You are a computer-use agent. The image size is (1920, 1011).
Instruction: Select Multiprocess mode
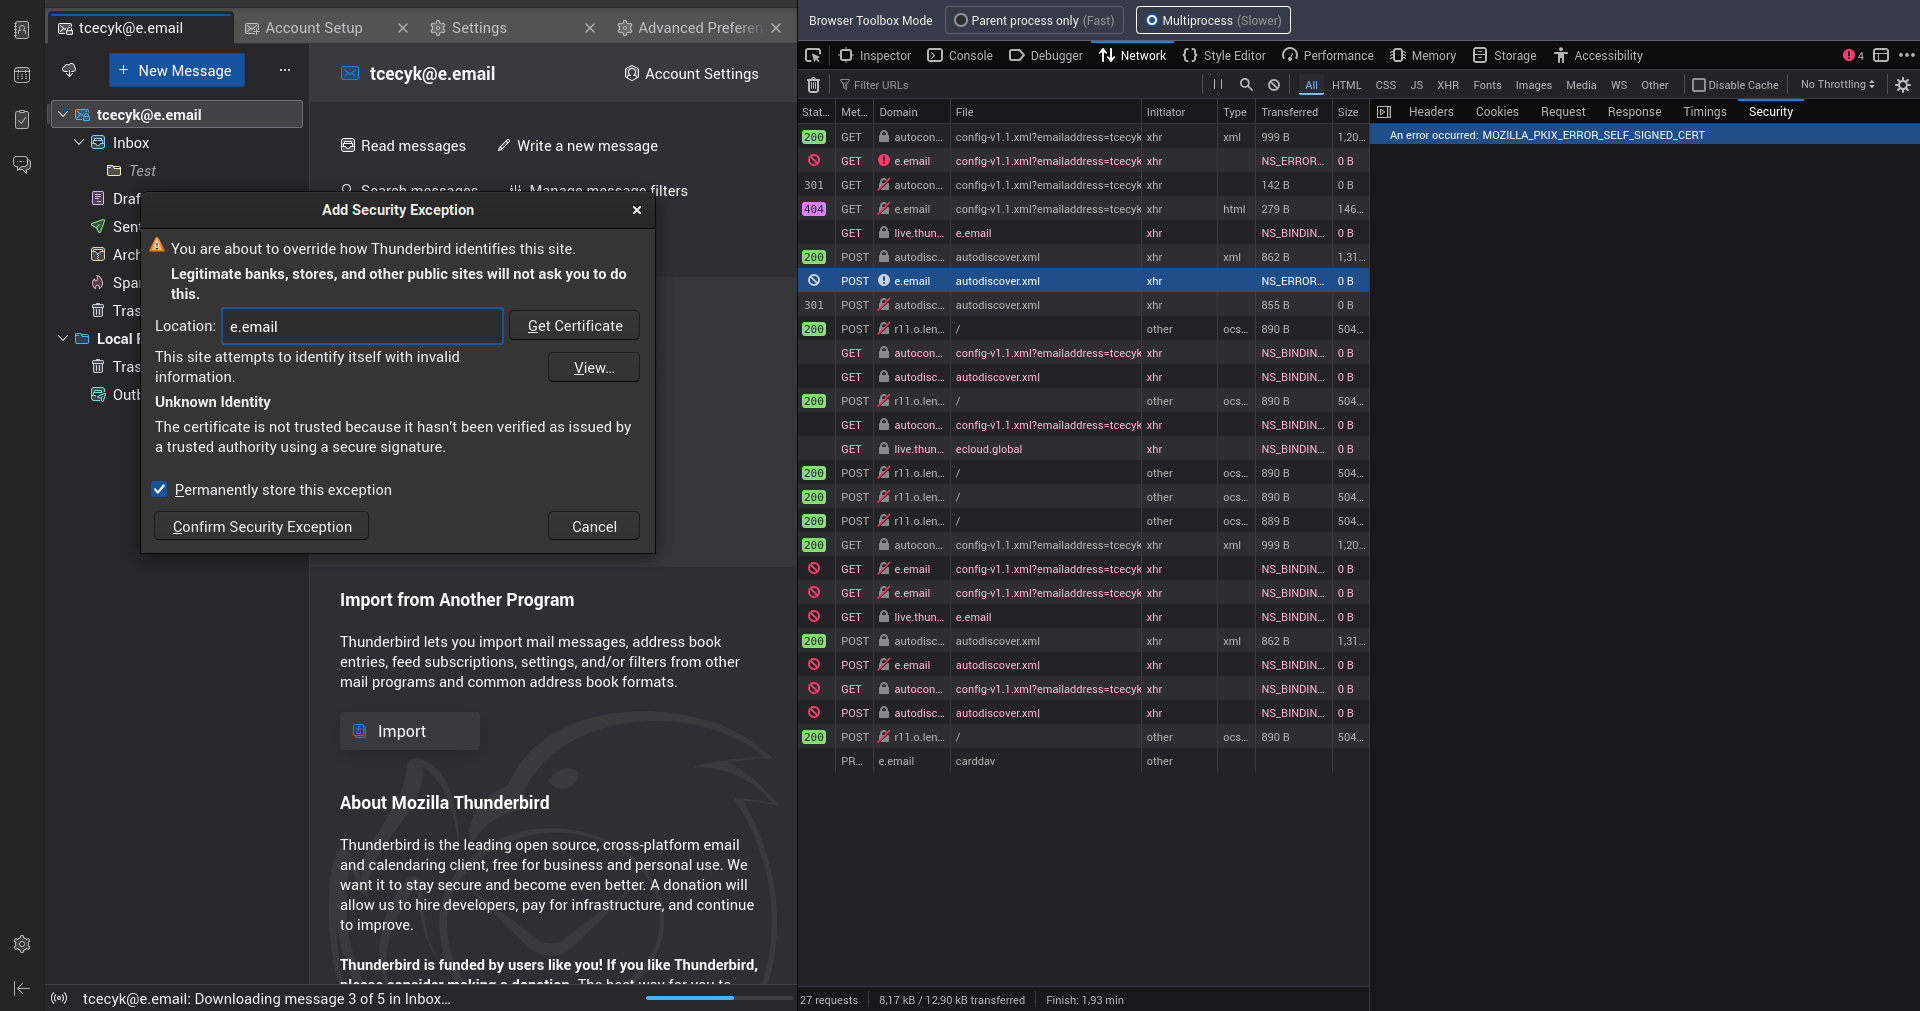[x=1213, y=20]
